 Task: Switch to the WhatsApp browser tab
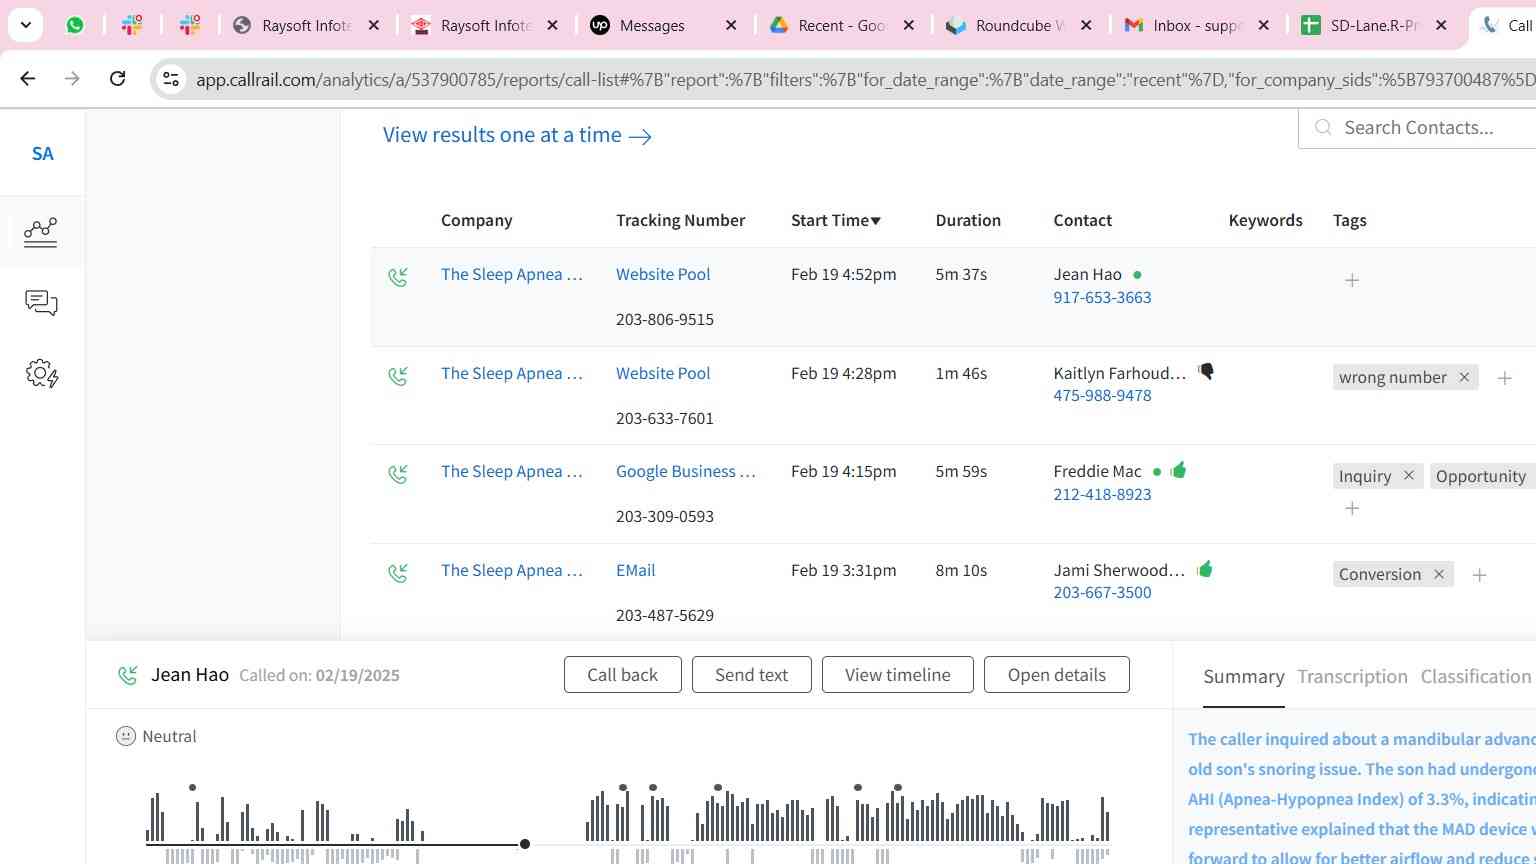pyautogui.click(x=75, y=25)
